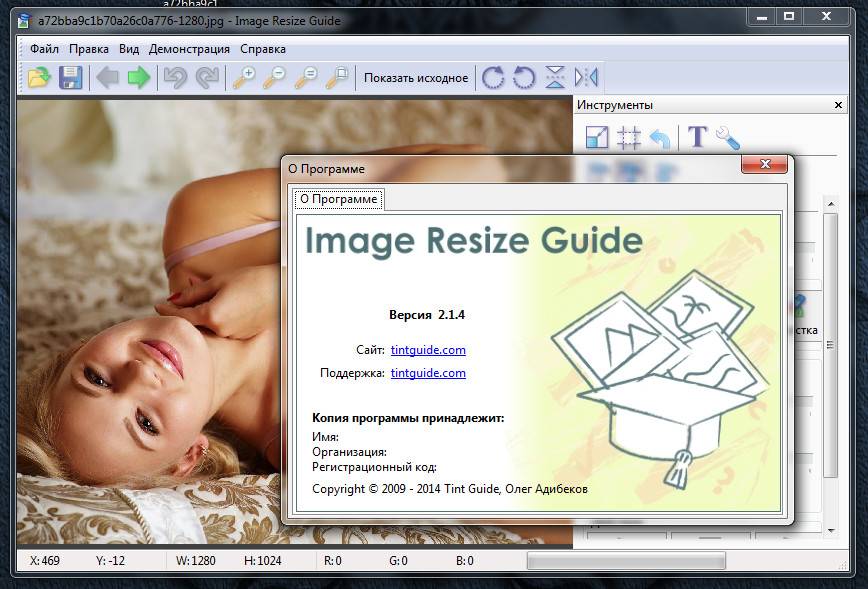The image size is (868, 589).
Task: Click the B:0 status bar value
Action: point(465,561)
